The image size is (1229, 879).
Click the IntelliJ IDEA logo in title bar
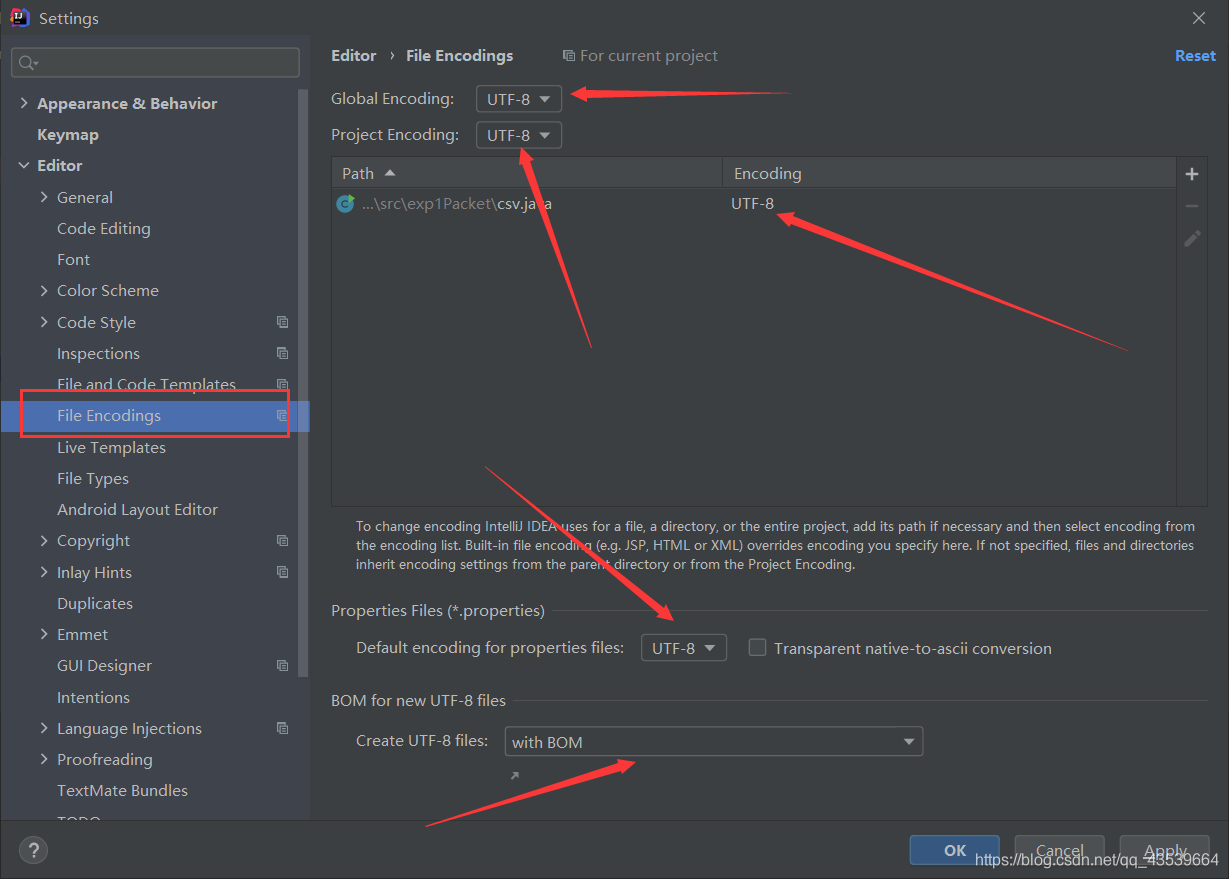[x=20, y=18]
